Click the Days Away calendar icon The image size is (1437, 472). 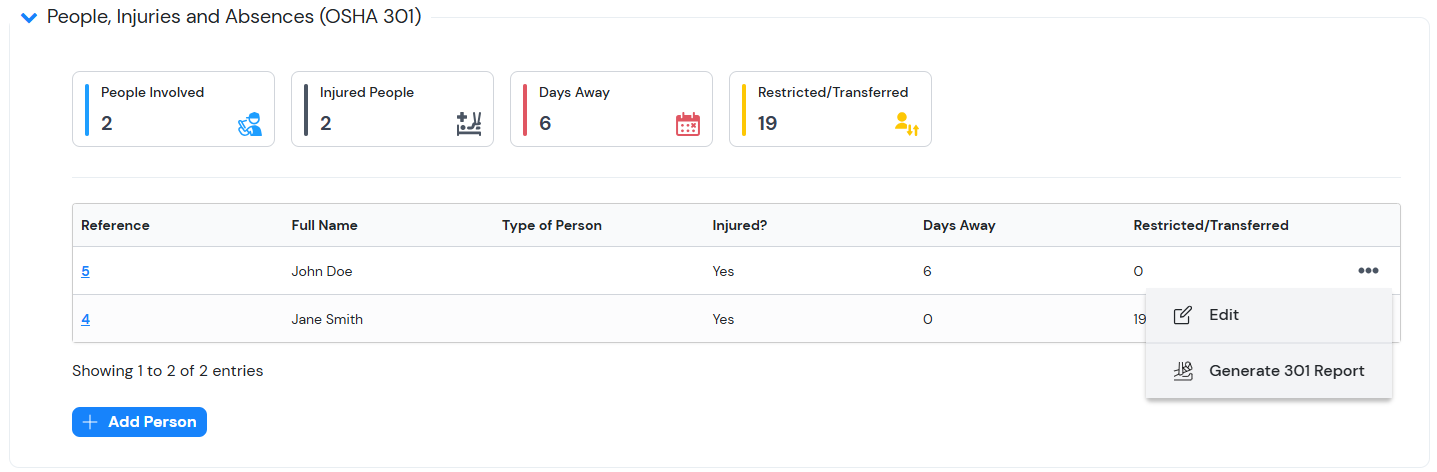tap(688, 125)
